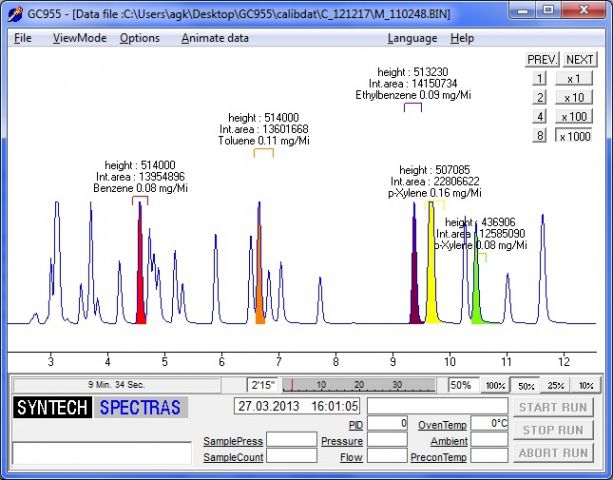This screenshot has height=480, width=613.
Task: Click the Benzene 0.08 mg/Mi label
Action: coord(140,188)
